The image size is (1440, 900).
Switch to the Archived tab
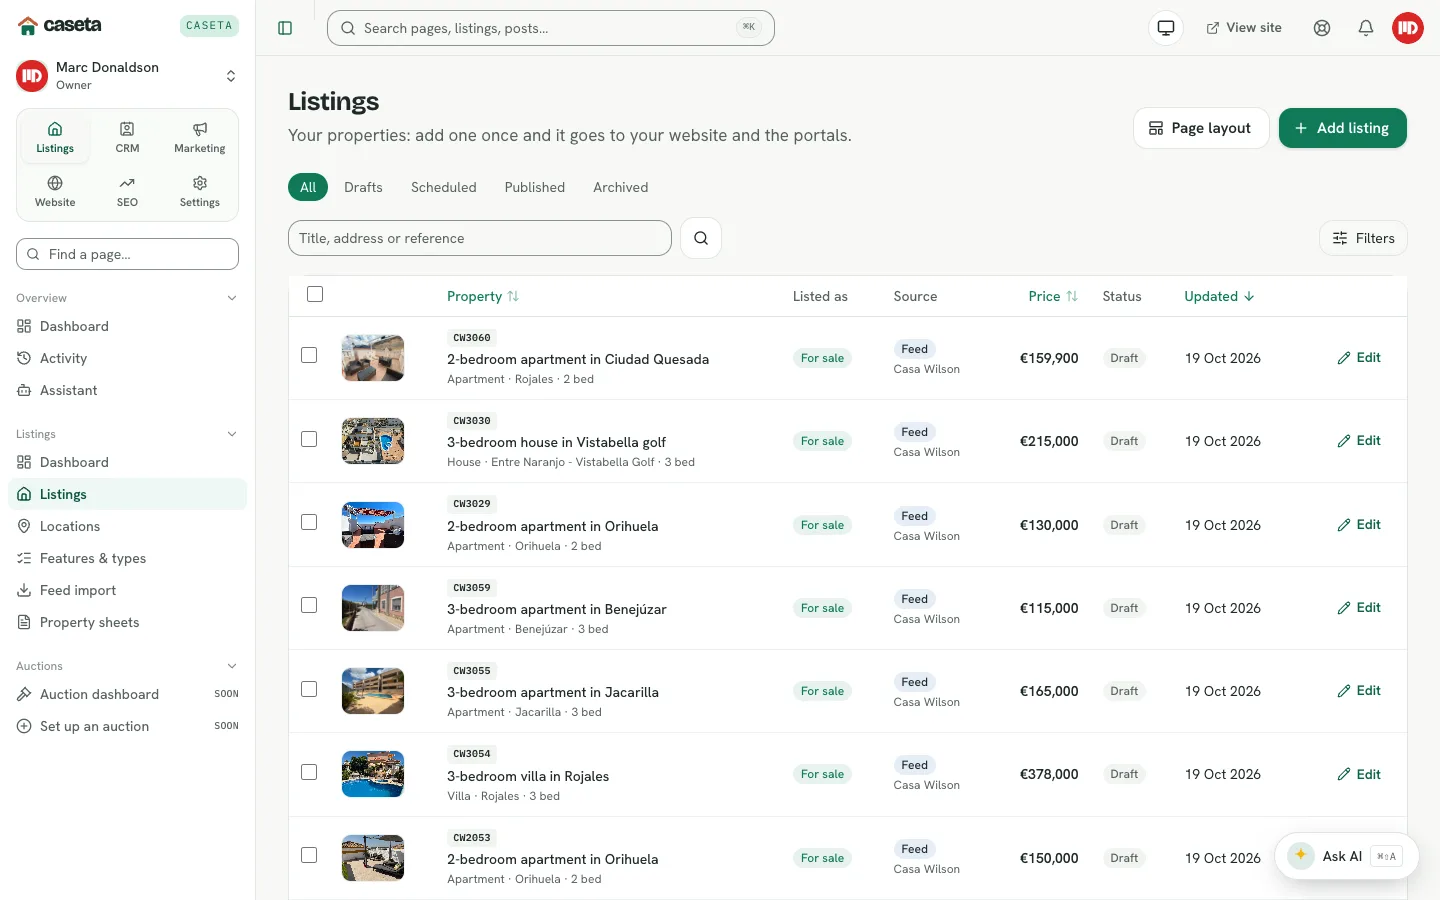(620, 187)
